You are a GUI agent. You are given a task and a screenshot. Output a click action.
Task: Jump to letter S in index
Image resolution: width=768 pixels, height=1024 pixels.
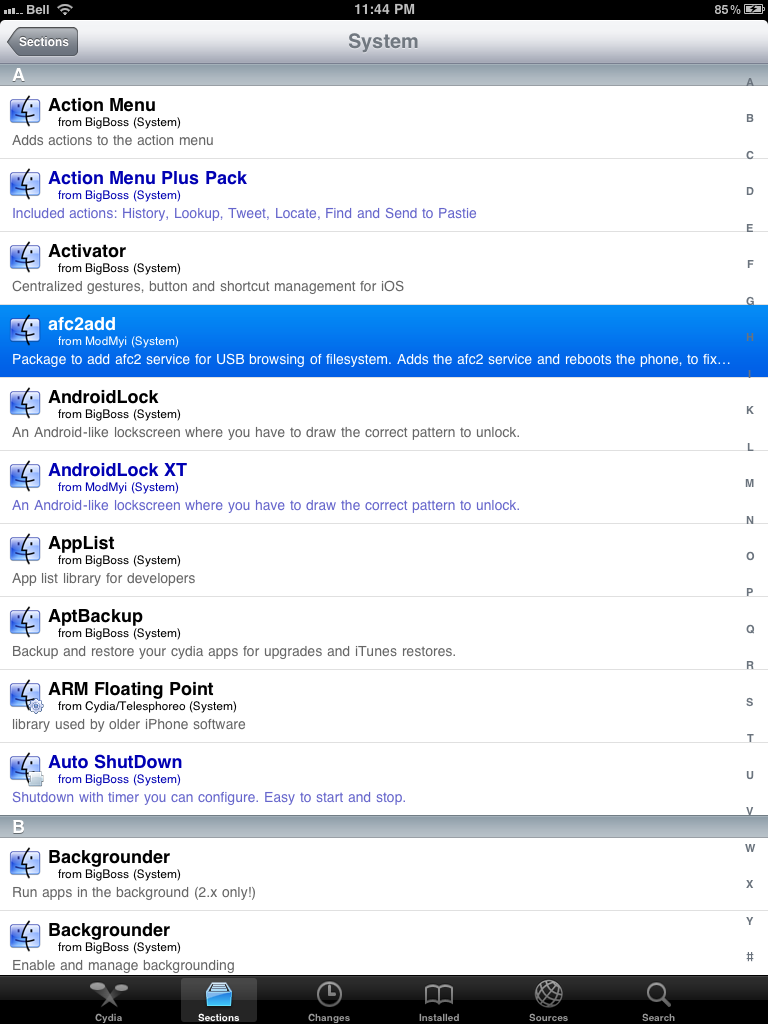tap(750, 702)
